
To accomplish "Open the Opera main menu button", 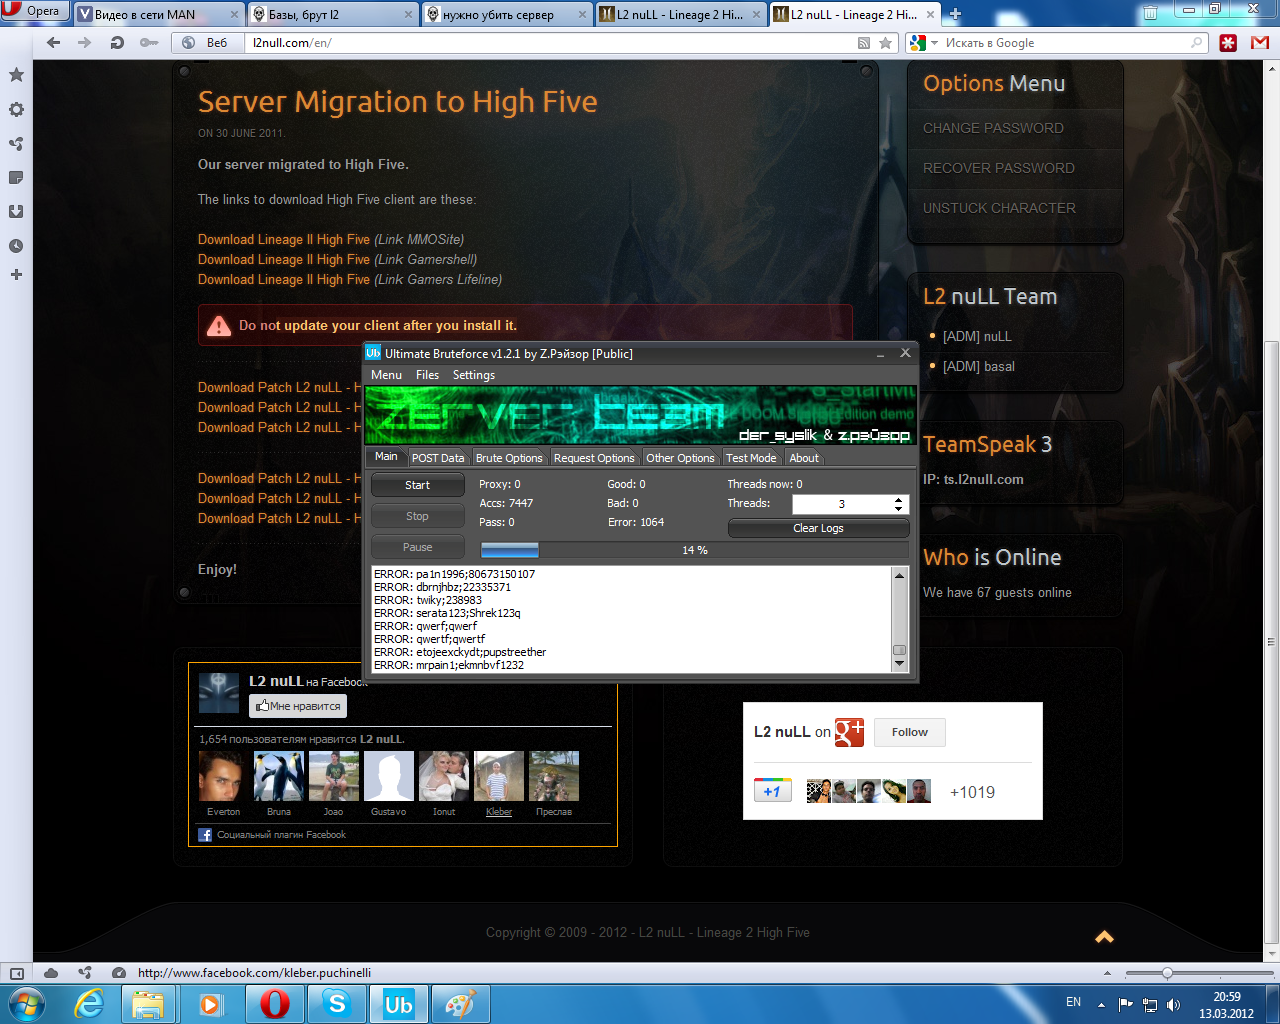I will [33, 11].
